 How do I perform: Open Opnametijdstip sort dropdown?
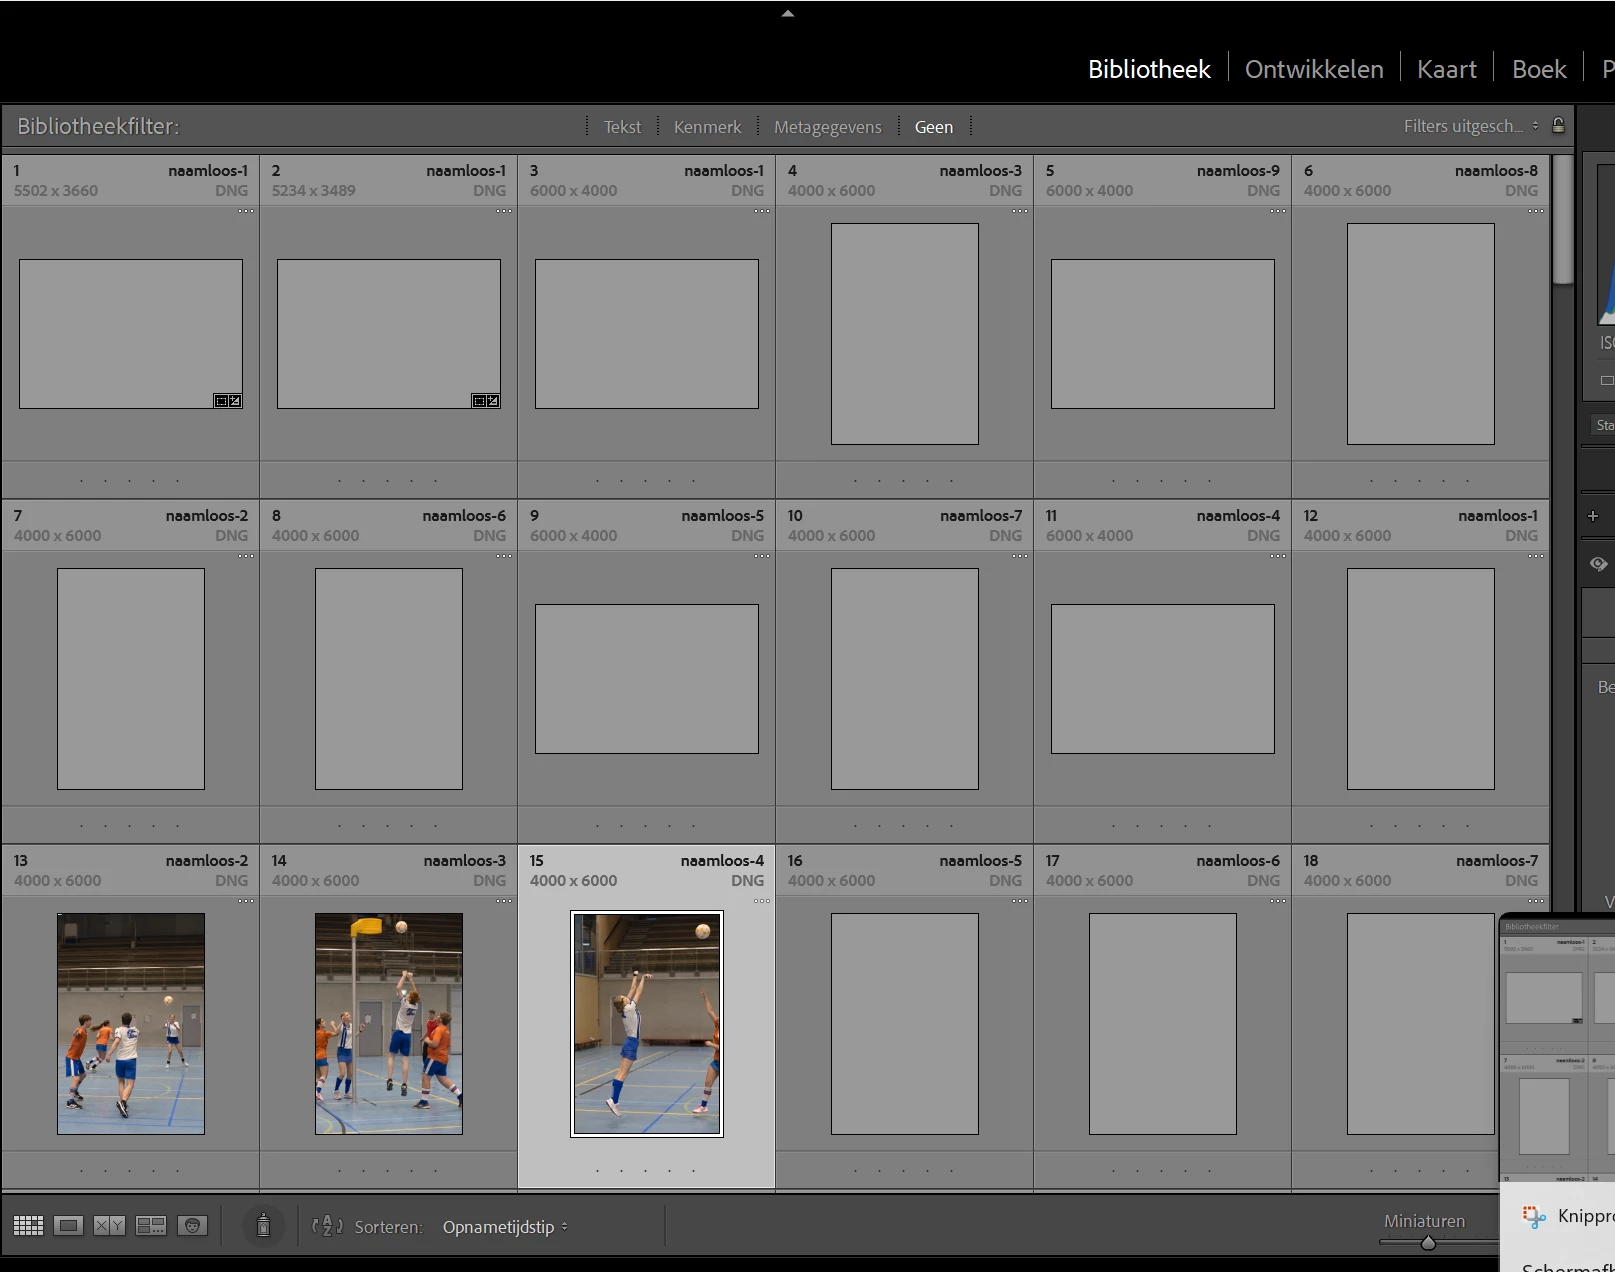[505, 1227]
